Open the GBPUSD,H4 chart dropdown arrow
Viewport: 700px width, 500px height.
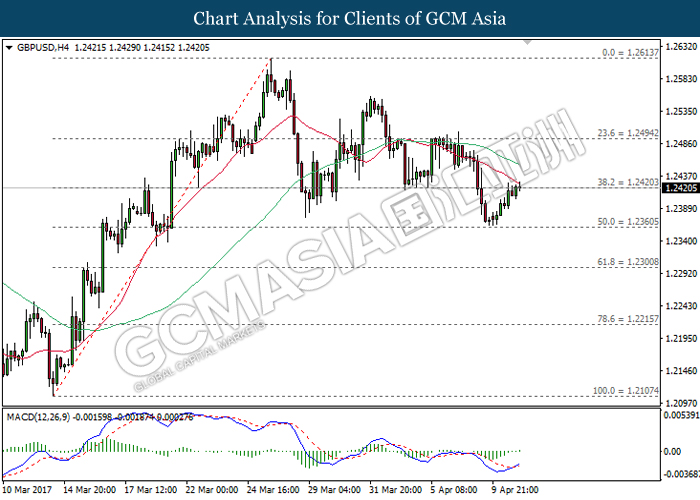9,48
